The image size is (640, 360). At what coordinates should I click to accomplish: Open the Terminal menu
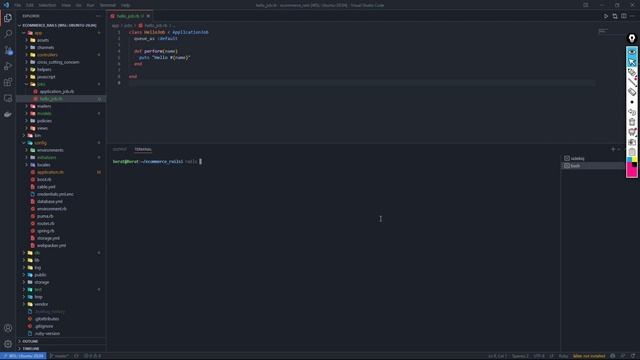pos(108,5)
